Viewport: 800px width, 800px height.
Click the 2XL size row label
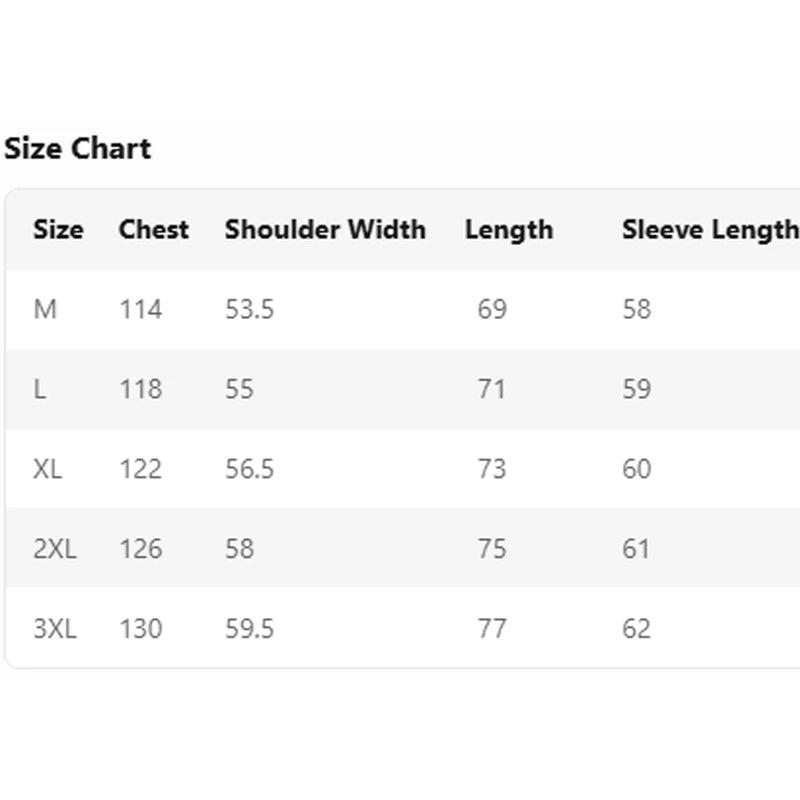click(x=55, y=549)
